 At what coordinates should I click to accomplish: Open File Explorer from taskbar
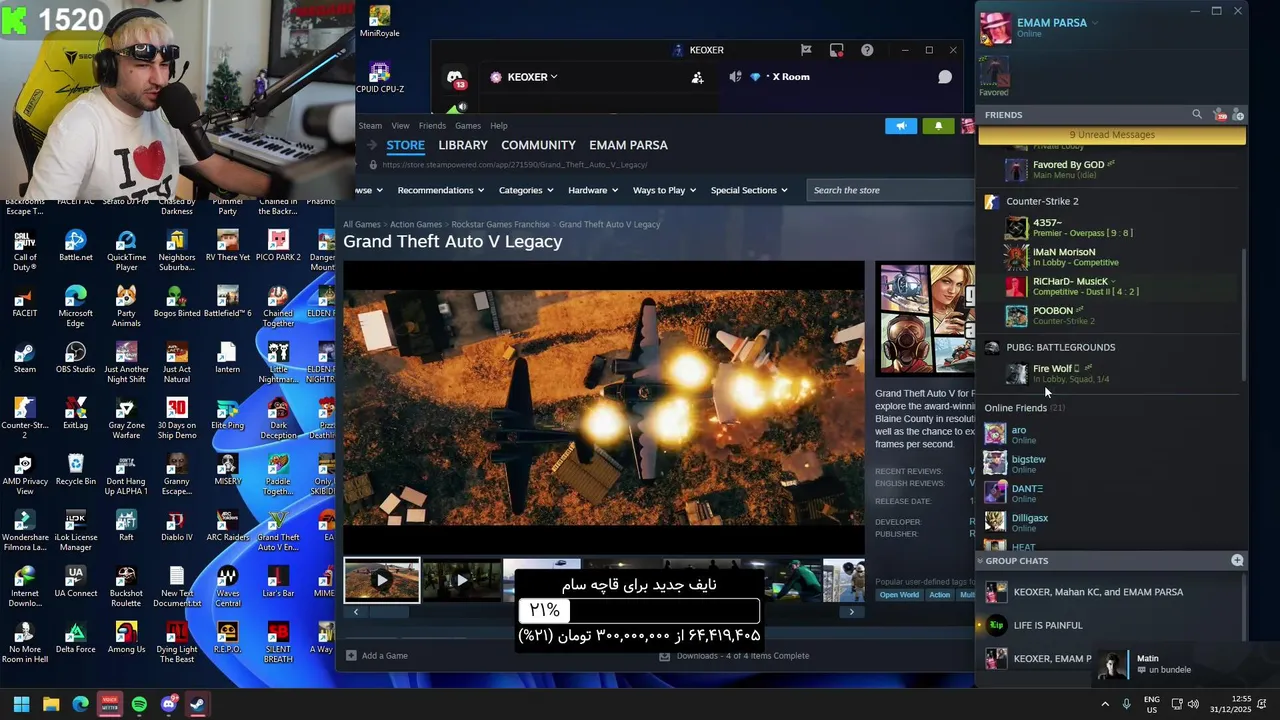pyautogui.click(x=51, y=704)
